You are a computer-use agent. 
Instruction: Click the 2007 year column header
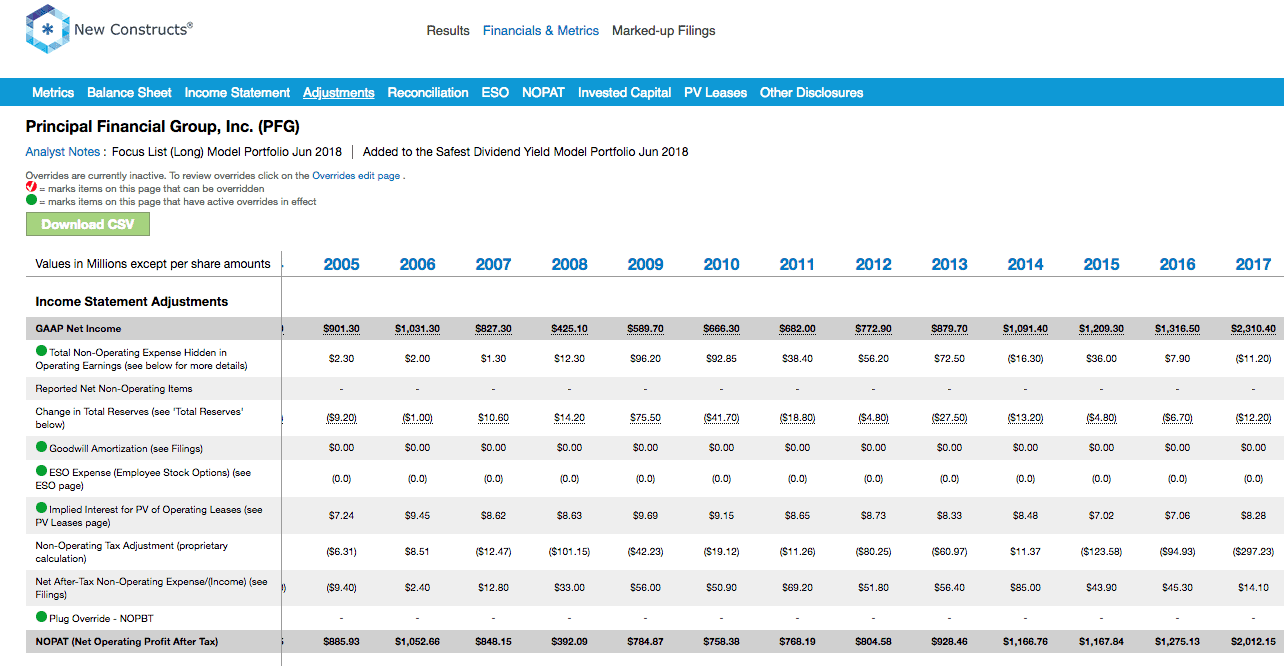click(493, 264)
